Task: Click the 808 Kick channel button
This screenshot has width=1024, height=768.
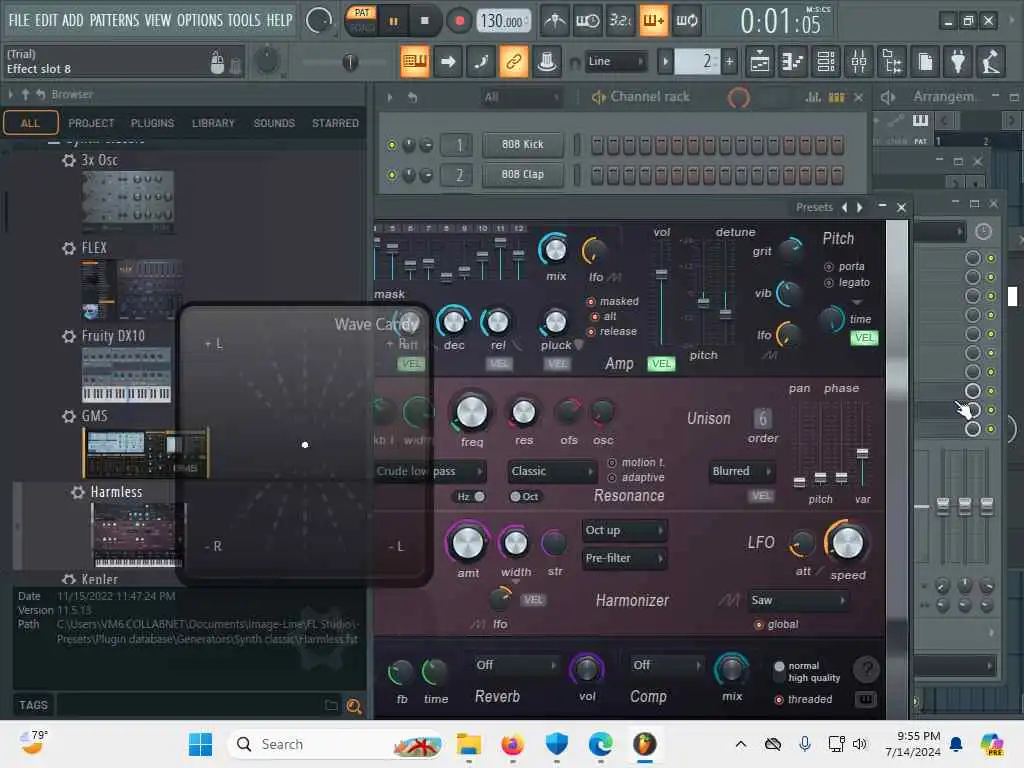Action: (522, 144)
